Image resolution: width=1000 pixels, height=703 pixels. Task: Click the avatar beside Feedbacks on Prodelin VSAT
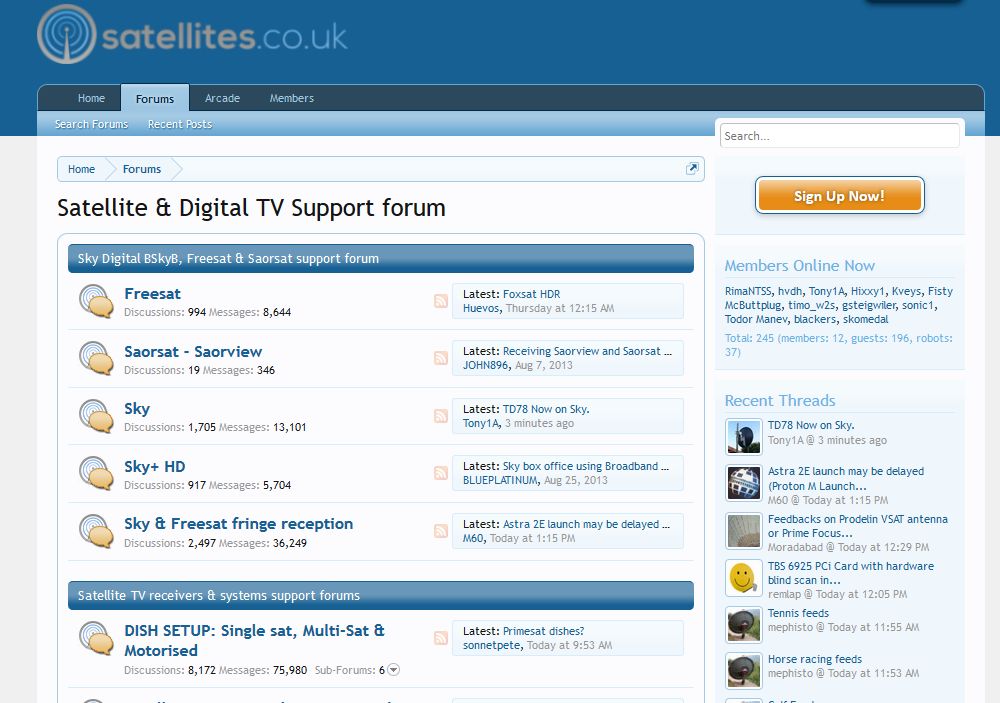[x=744, y=531]
